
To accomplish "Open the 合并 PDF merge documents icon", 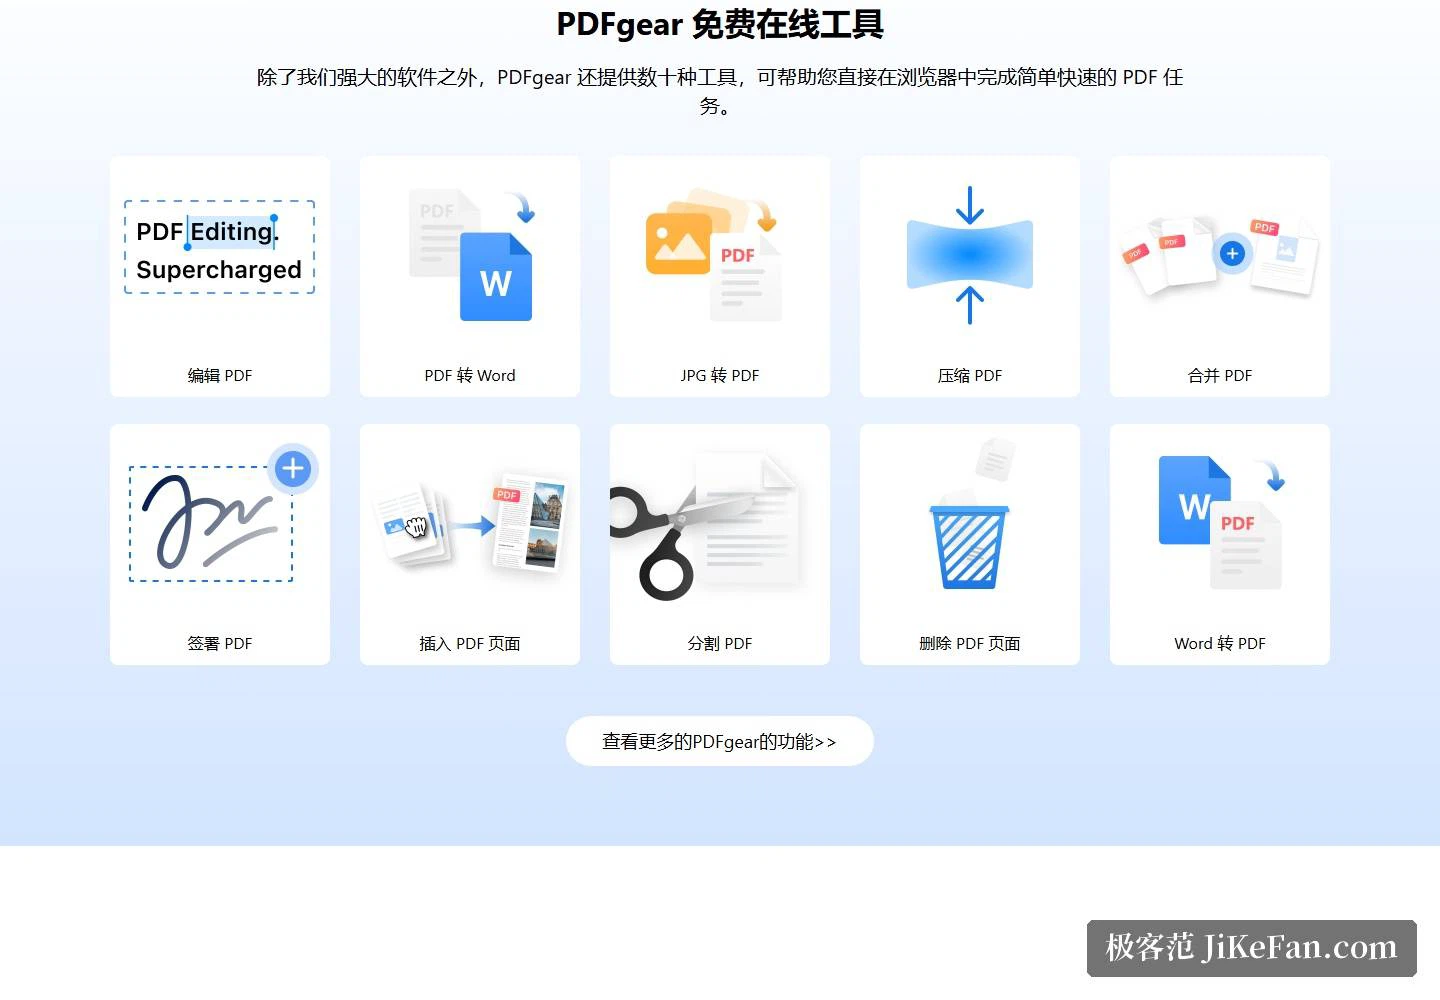I will coord(1220,255).
